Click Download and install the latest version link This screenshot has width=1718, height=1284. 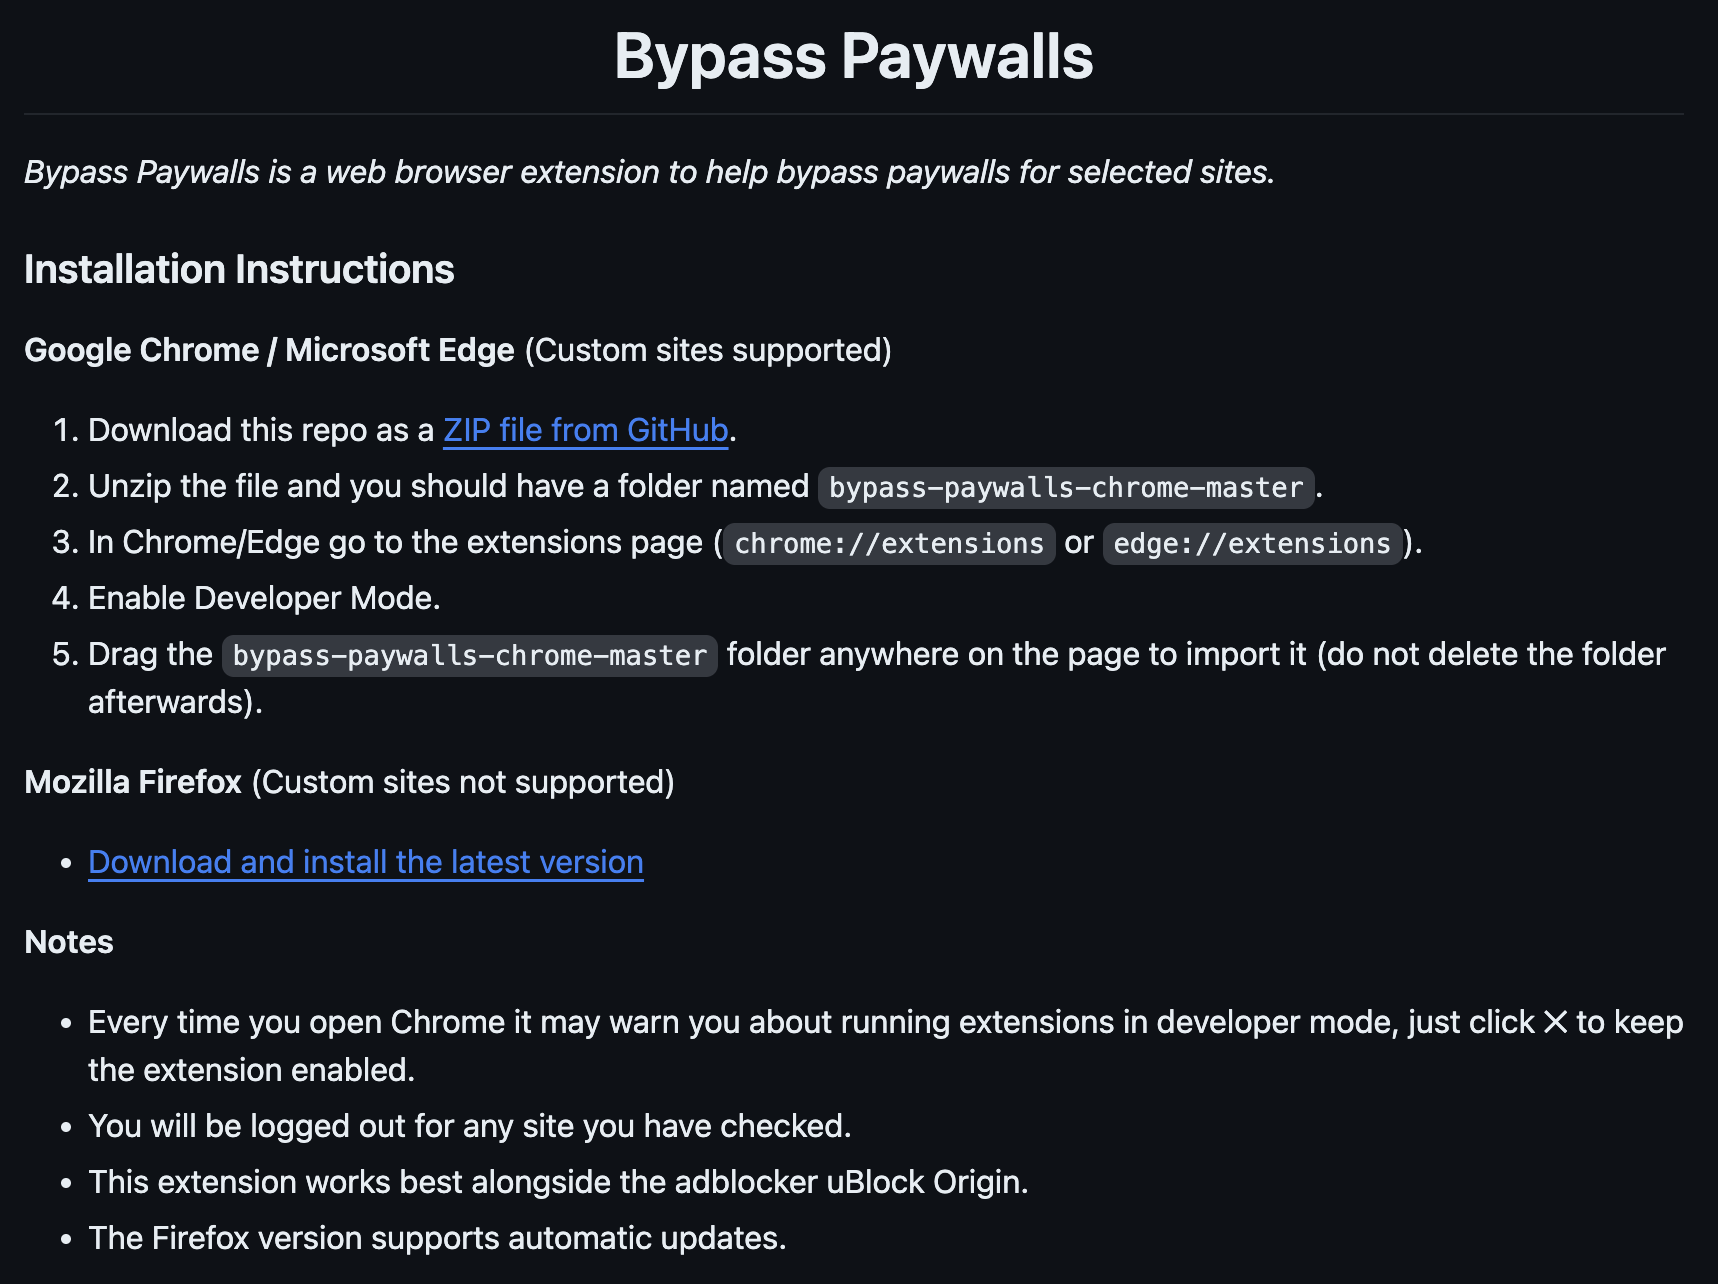point(365,862)
